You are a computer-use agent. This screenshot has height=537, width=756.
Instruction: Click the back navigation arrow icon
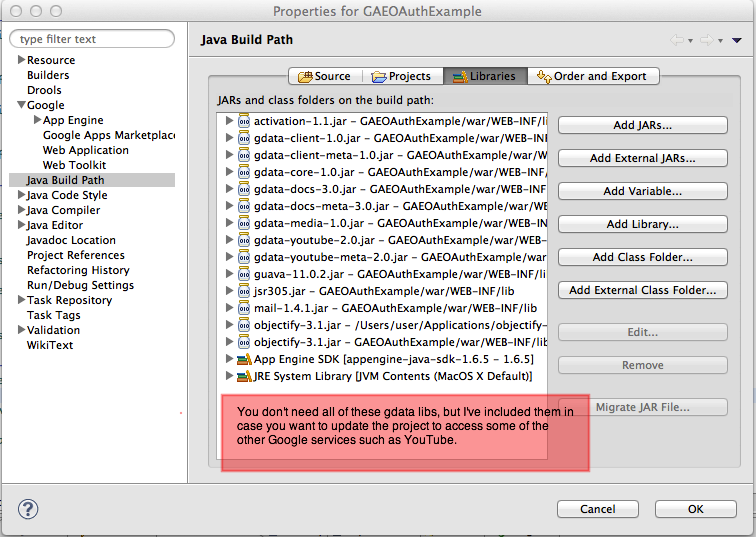pyautogui.click(x=677, y=40)
